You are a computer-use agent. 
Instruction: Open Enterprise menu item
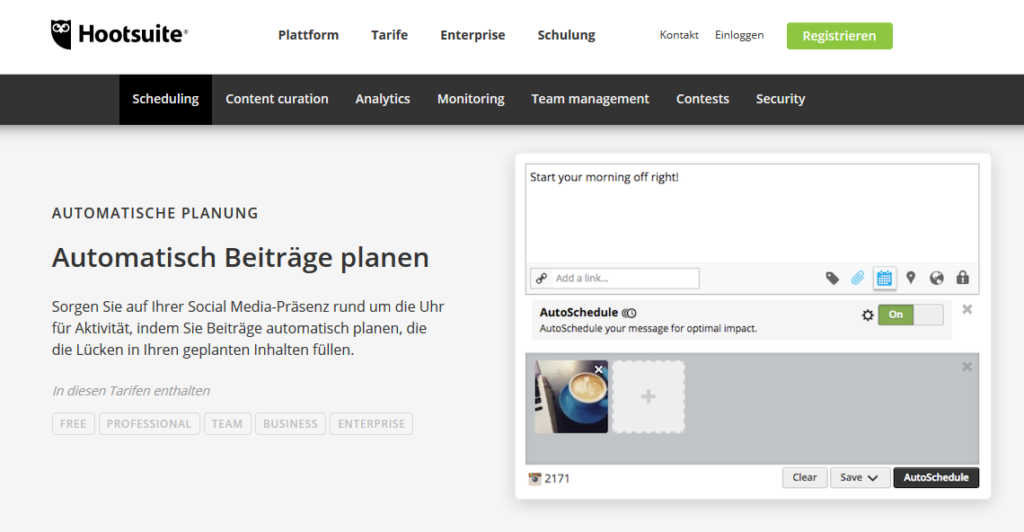(473, 35)
